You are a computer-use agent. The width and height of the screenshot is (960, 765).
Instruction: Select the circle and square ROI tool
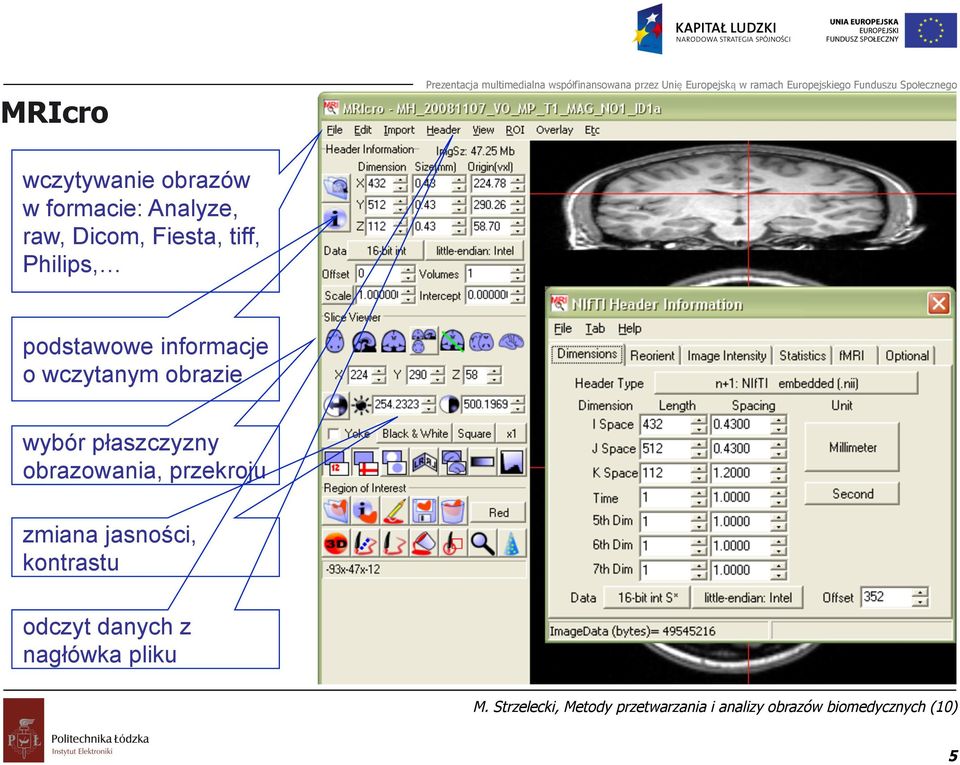click(x=454, y=543)
